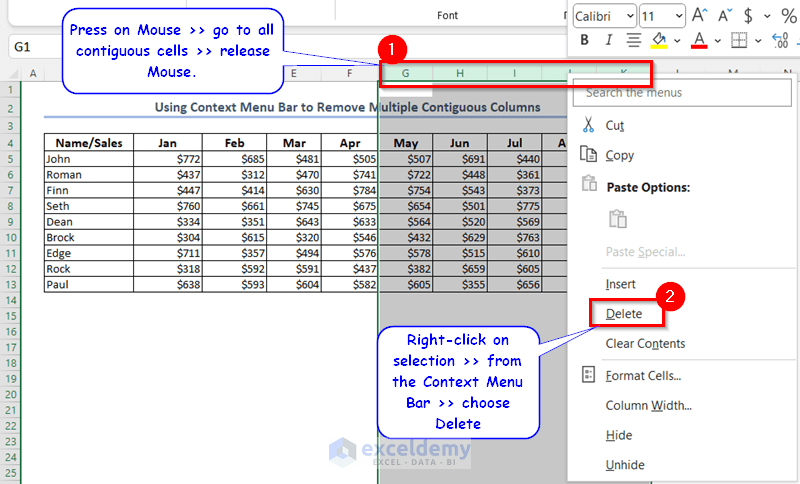Click the cell containing Paul
This screenshot has width=800, height=484.
[89, 285]
